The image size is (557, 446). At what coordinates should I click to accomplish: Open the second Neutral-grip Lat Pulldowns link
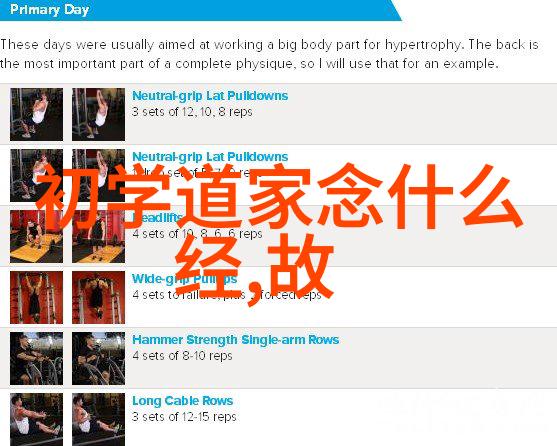(x=210, y=157)
